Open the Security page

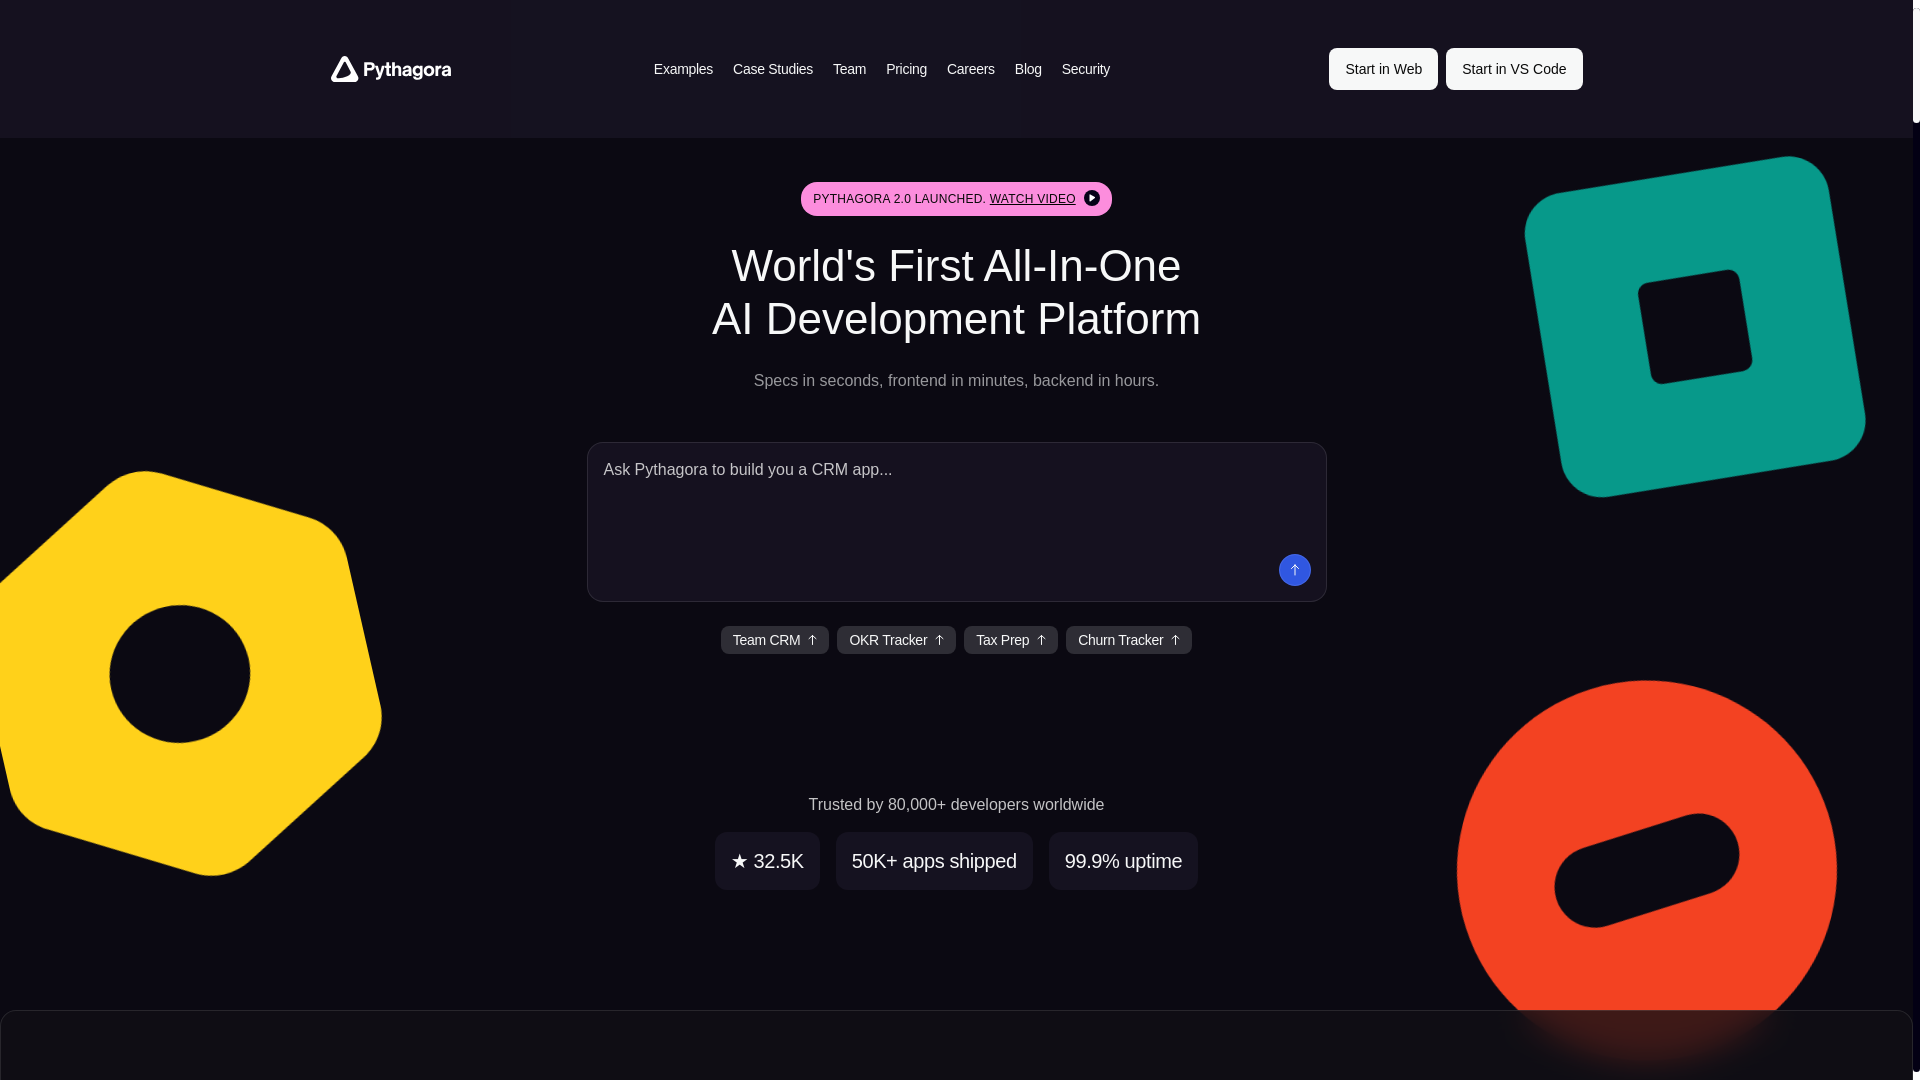tap(1086, 69)
